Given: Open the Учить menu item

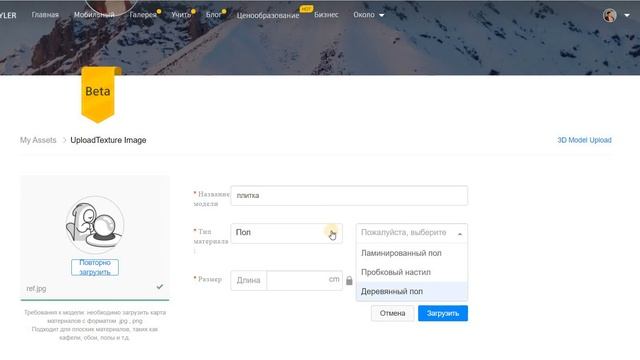Looking at the screenshot, I should 181,15.
